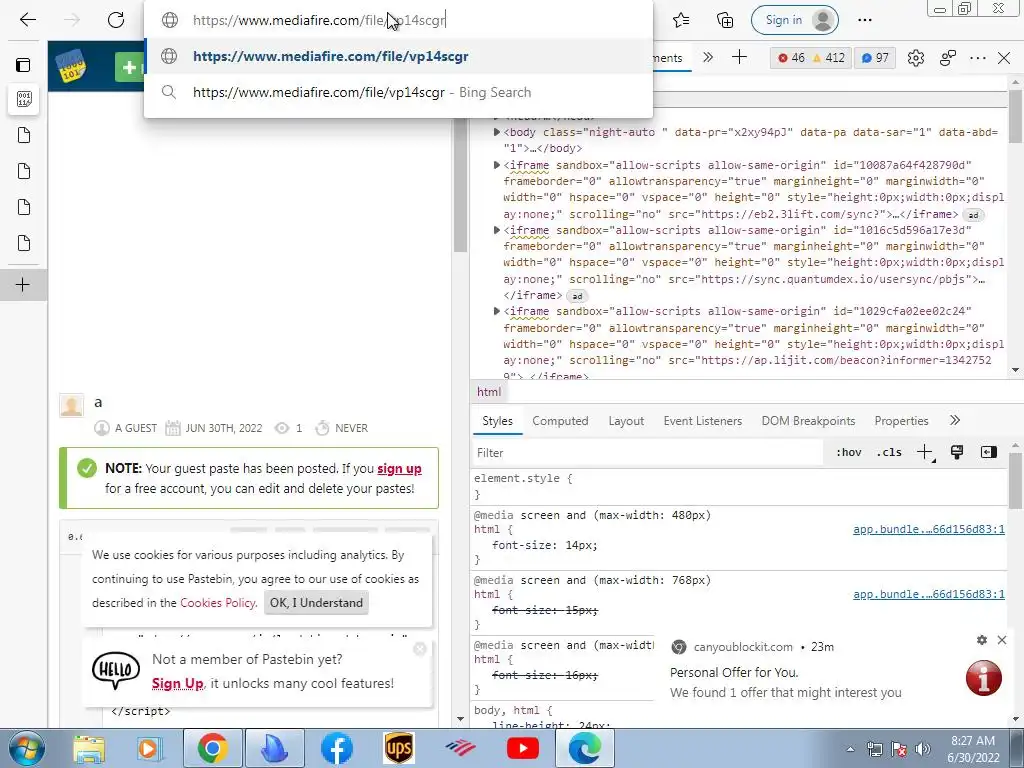Click OK, I Understand button
Screen dimensions: 1024x768
(x=317, y=603)
